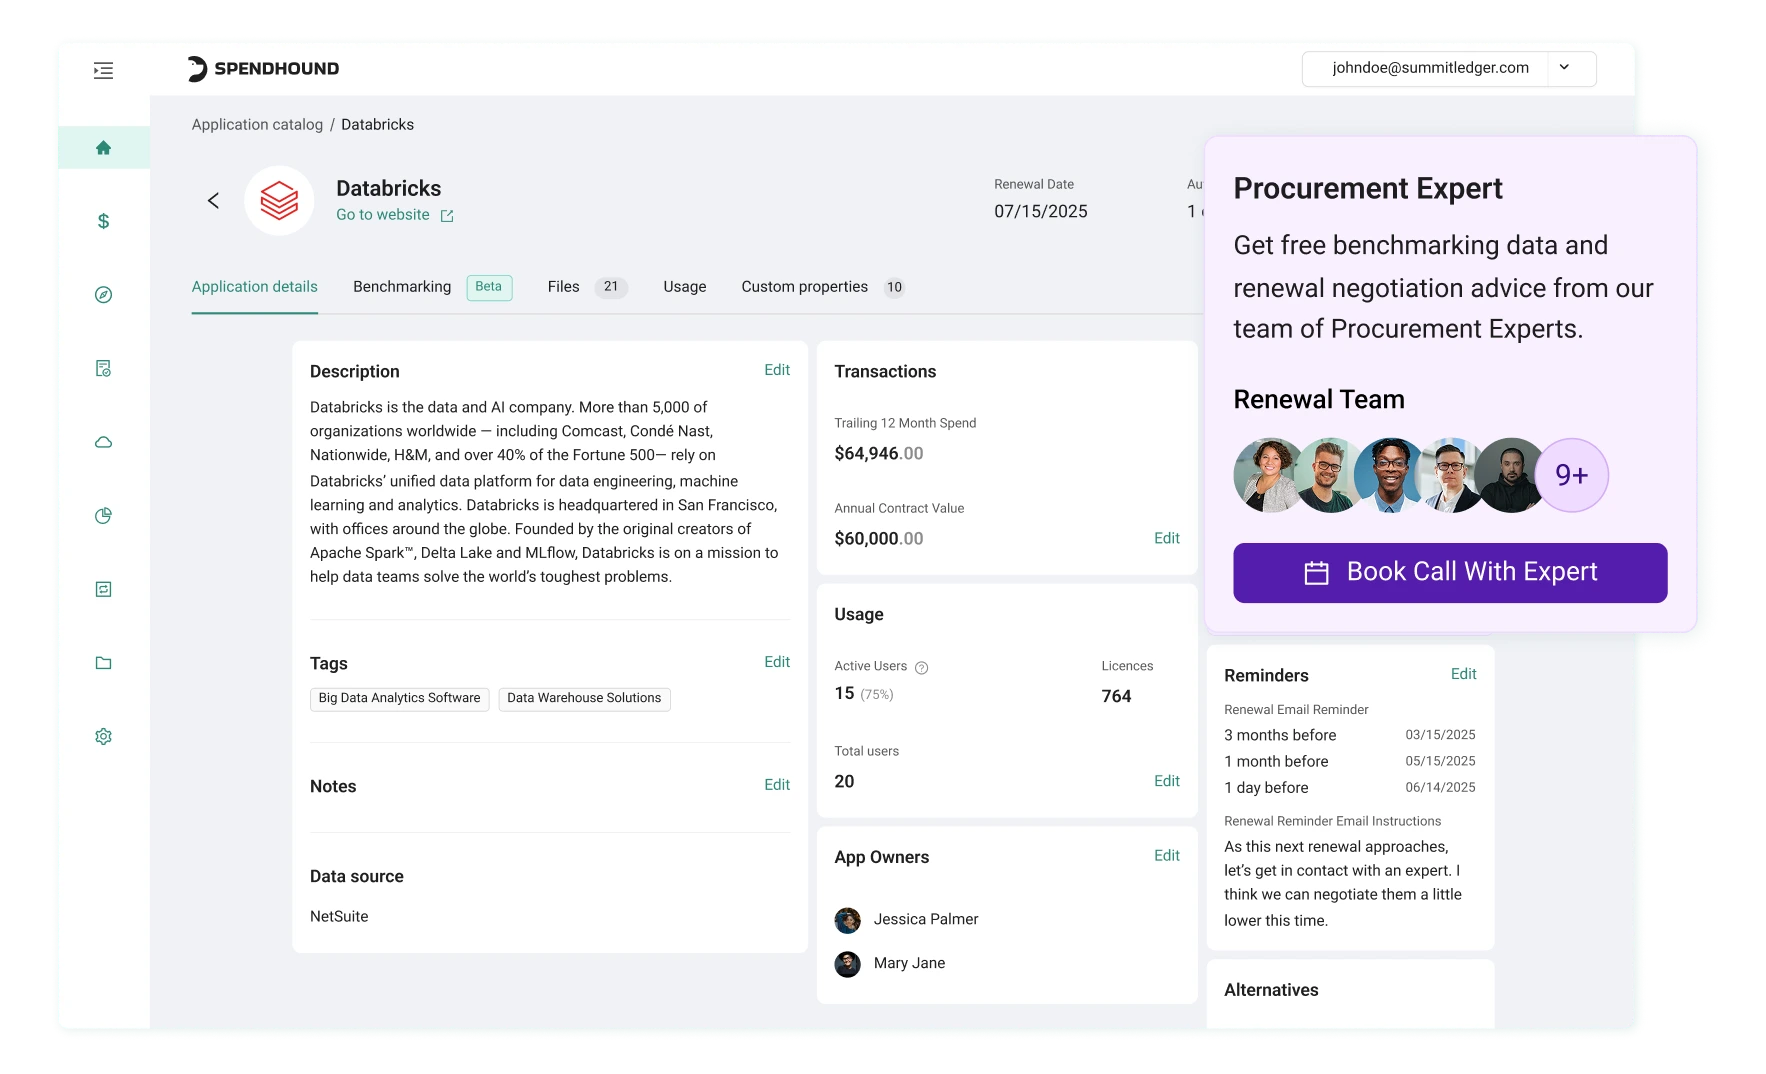Open the settings gear icon in sidebar
Screen dimensions: 1766x1074
coord(103,736)
